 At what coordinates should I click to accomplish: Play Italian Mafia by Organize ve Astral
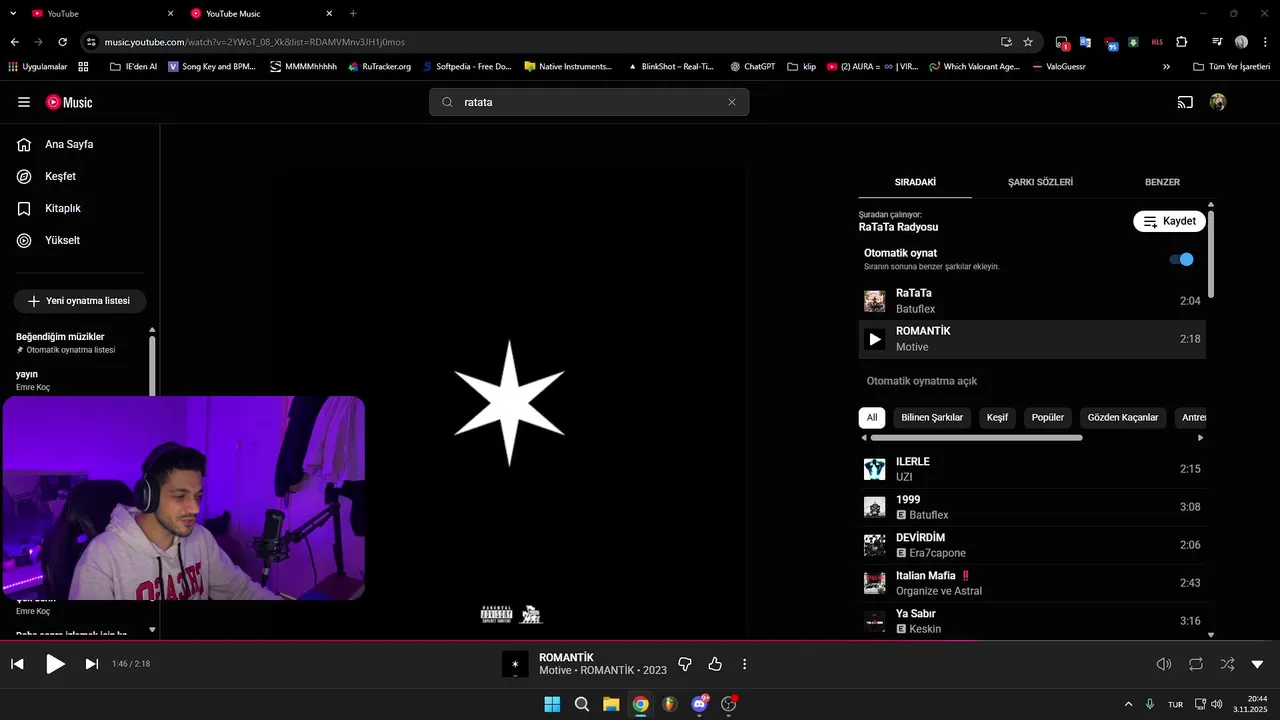coord(1032,583)
